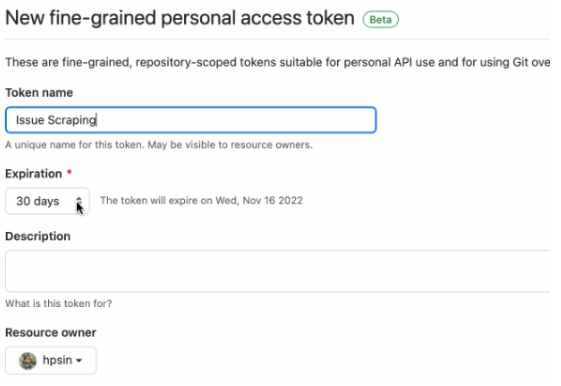The image size is (561, 386).
Task: Focus the Token name field with 'Issue Scraping'
Action: pyautogui.click(x=191, y=120)
